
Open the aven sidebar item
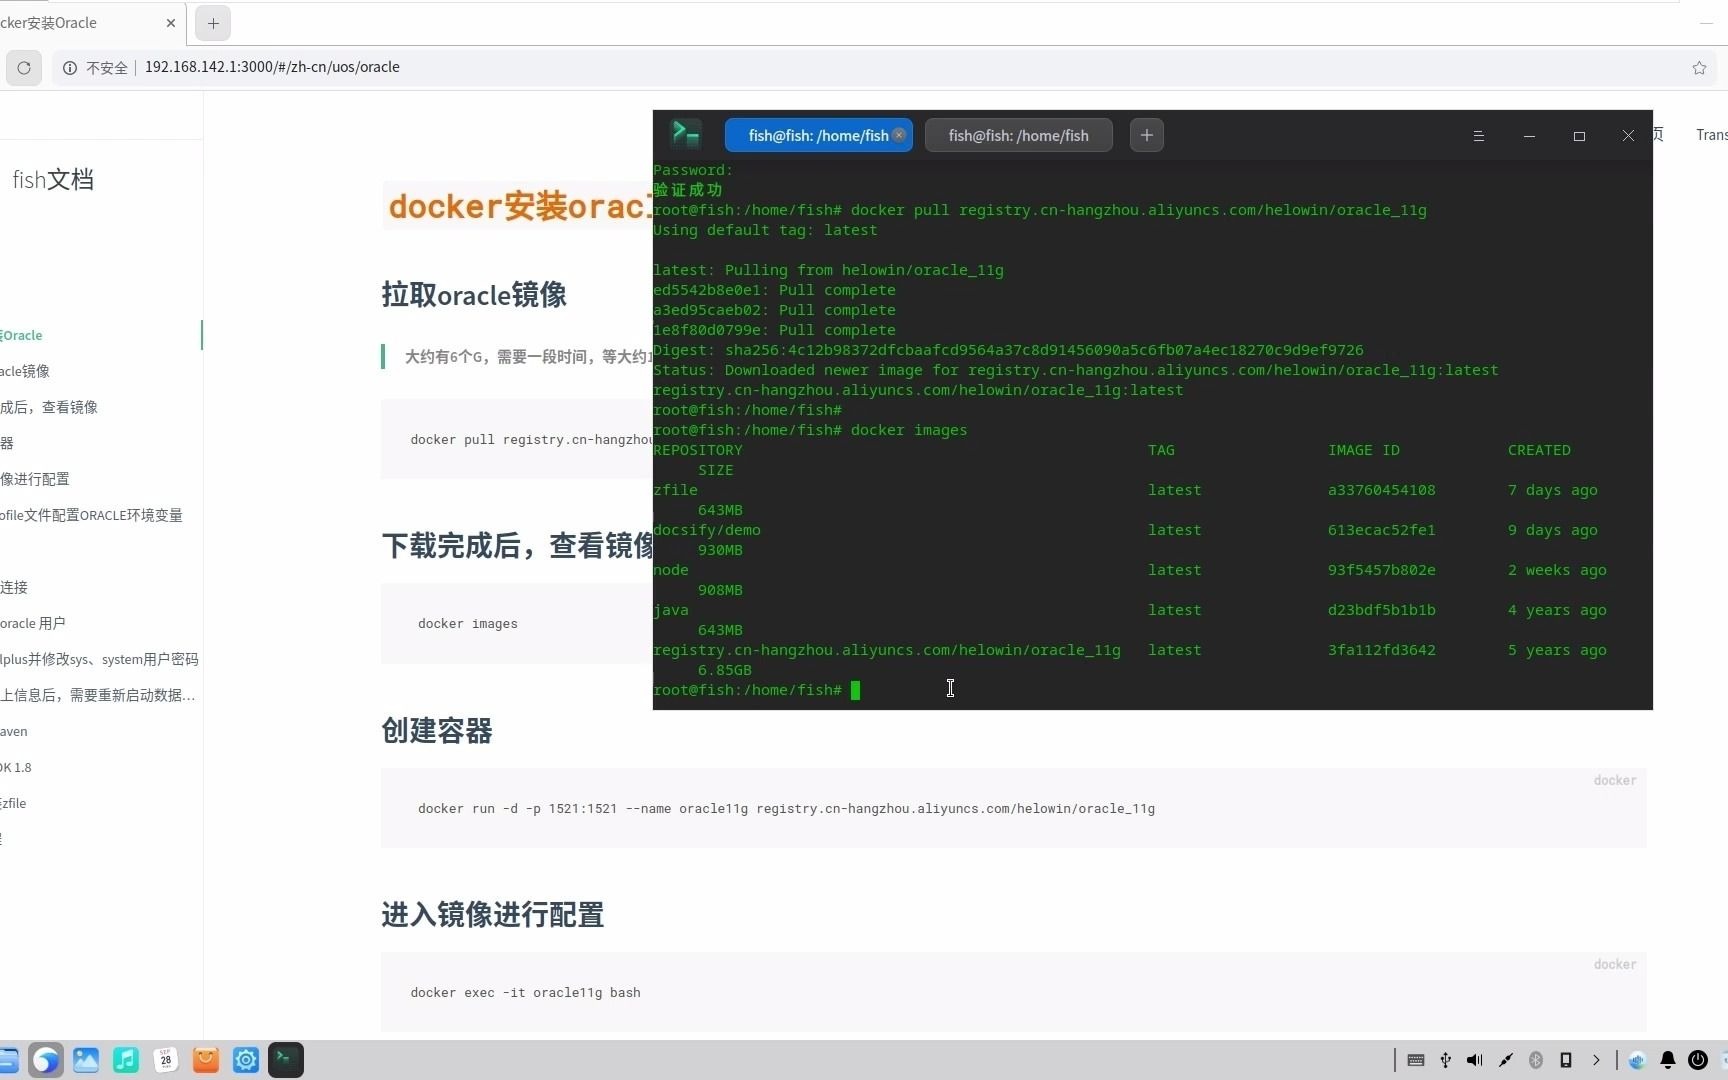[14, 731]
